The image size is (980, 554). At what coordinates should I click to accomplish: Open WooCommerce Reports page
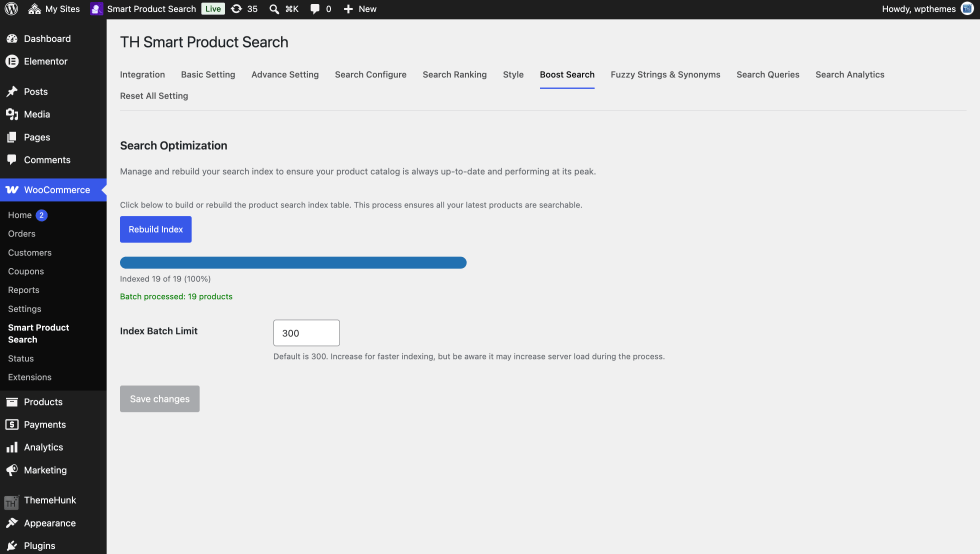pyautogui.click(x=24, y=290)
